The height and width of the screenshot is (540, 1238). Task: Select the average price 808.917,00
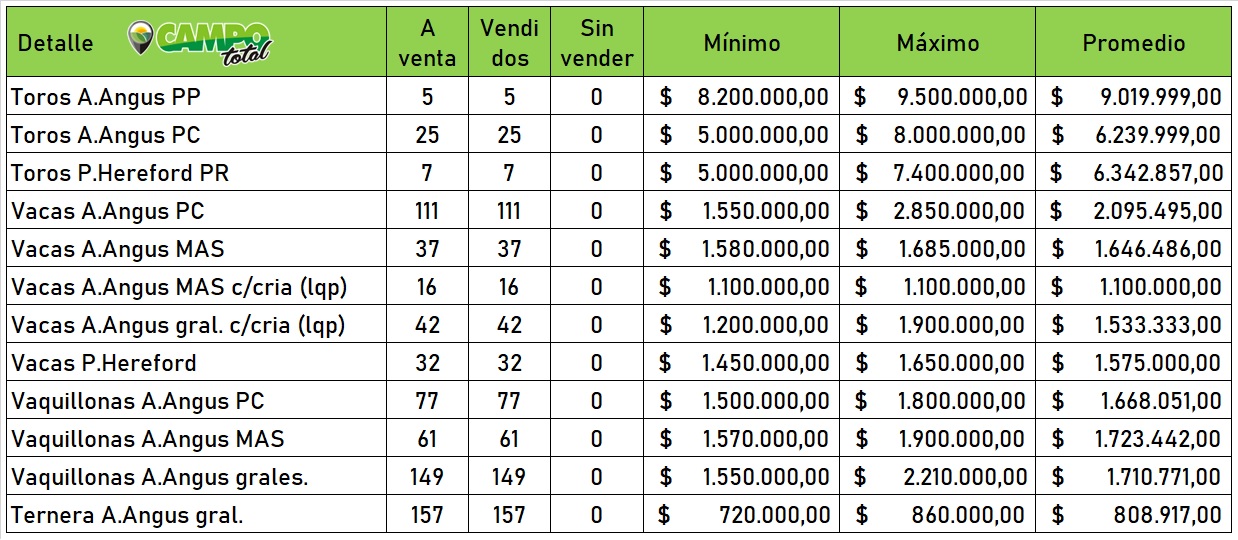coord(1167,516)
